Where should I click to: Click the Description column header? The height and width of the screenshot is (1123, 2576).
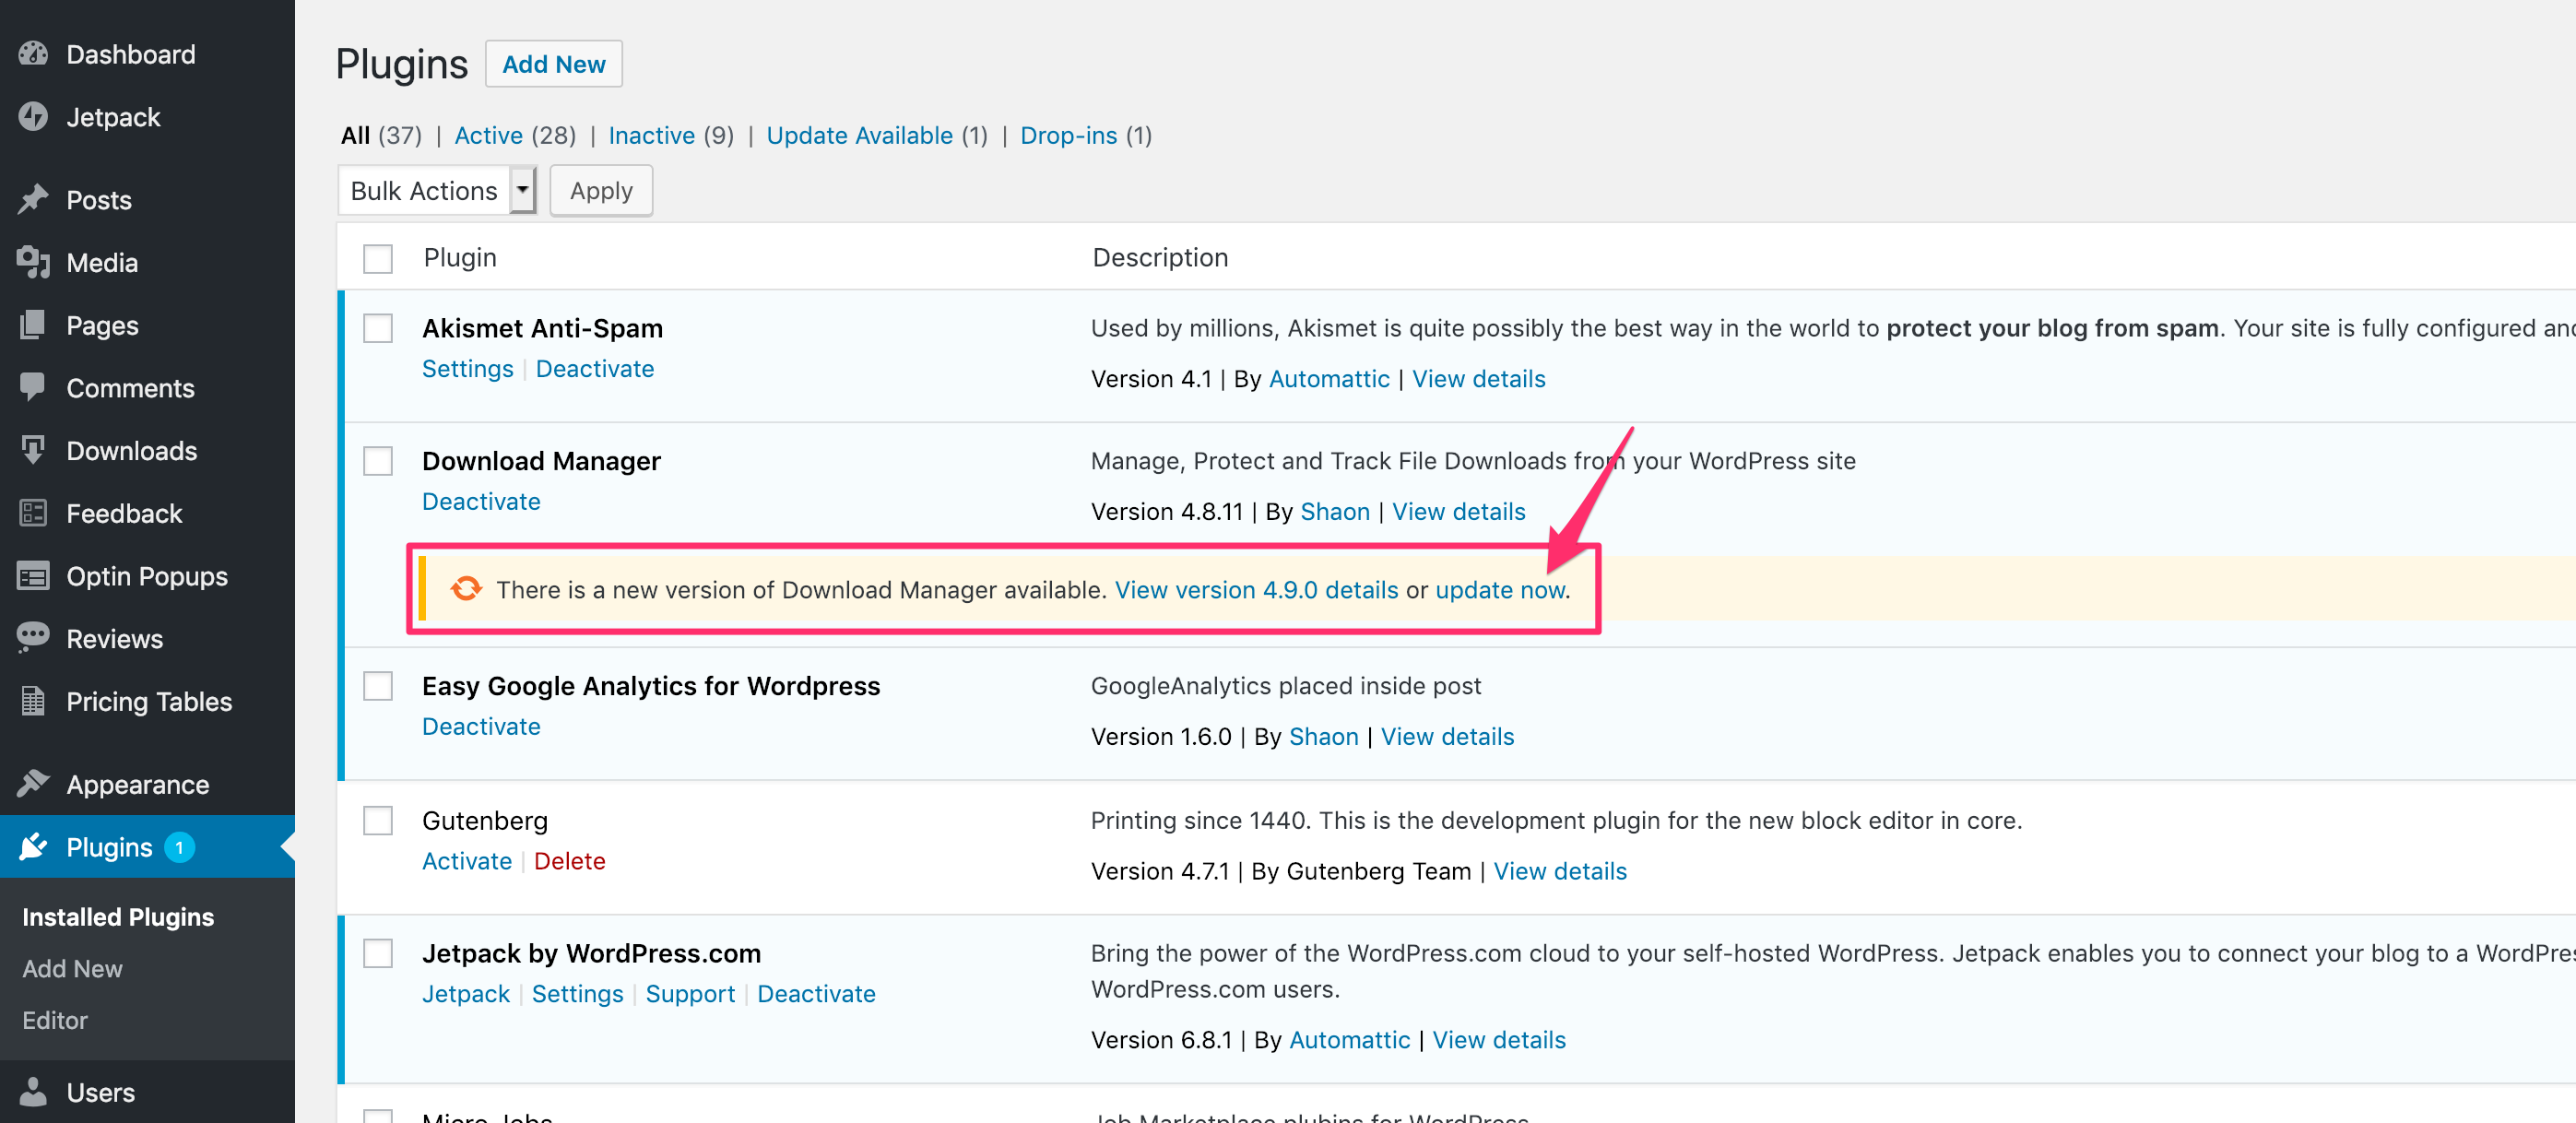tap(1159, 257)
